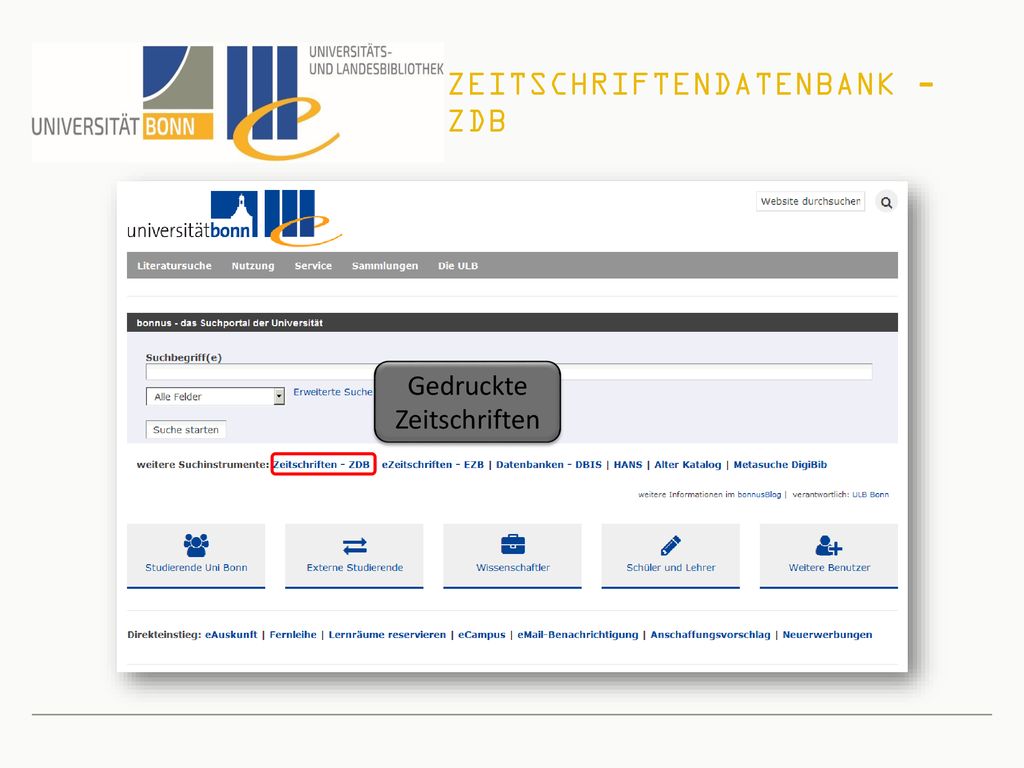Open the Anschaffungsvorschlag link

[x=710, y=634]
